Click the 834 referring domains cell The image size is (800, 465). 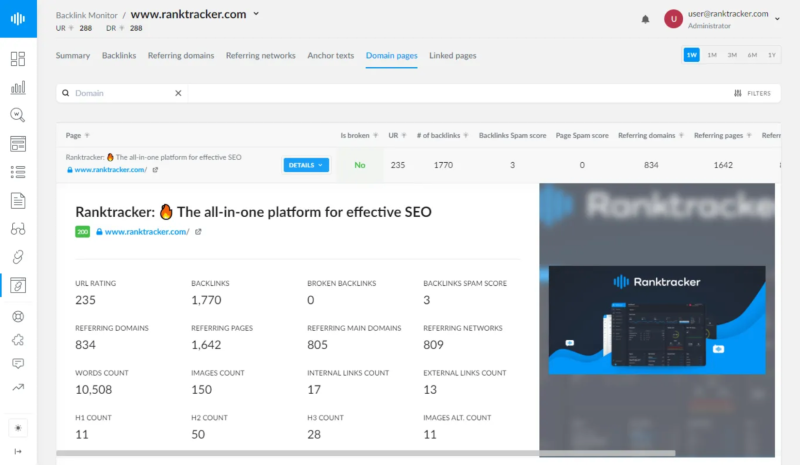[651, 165]
